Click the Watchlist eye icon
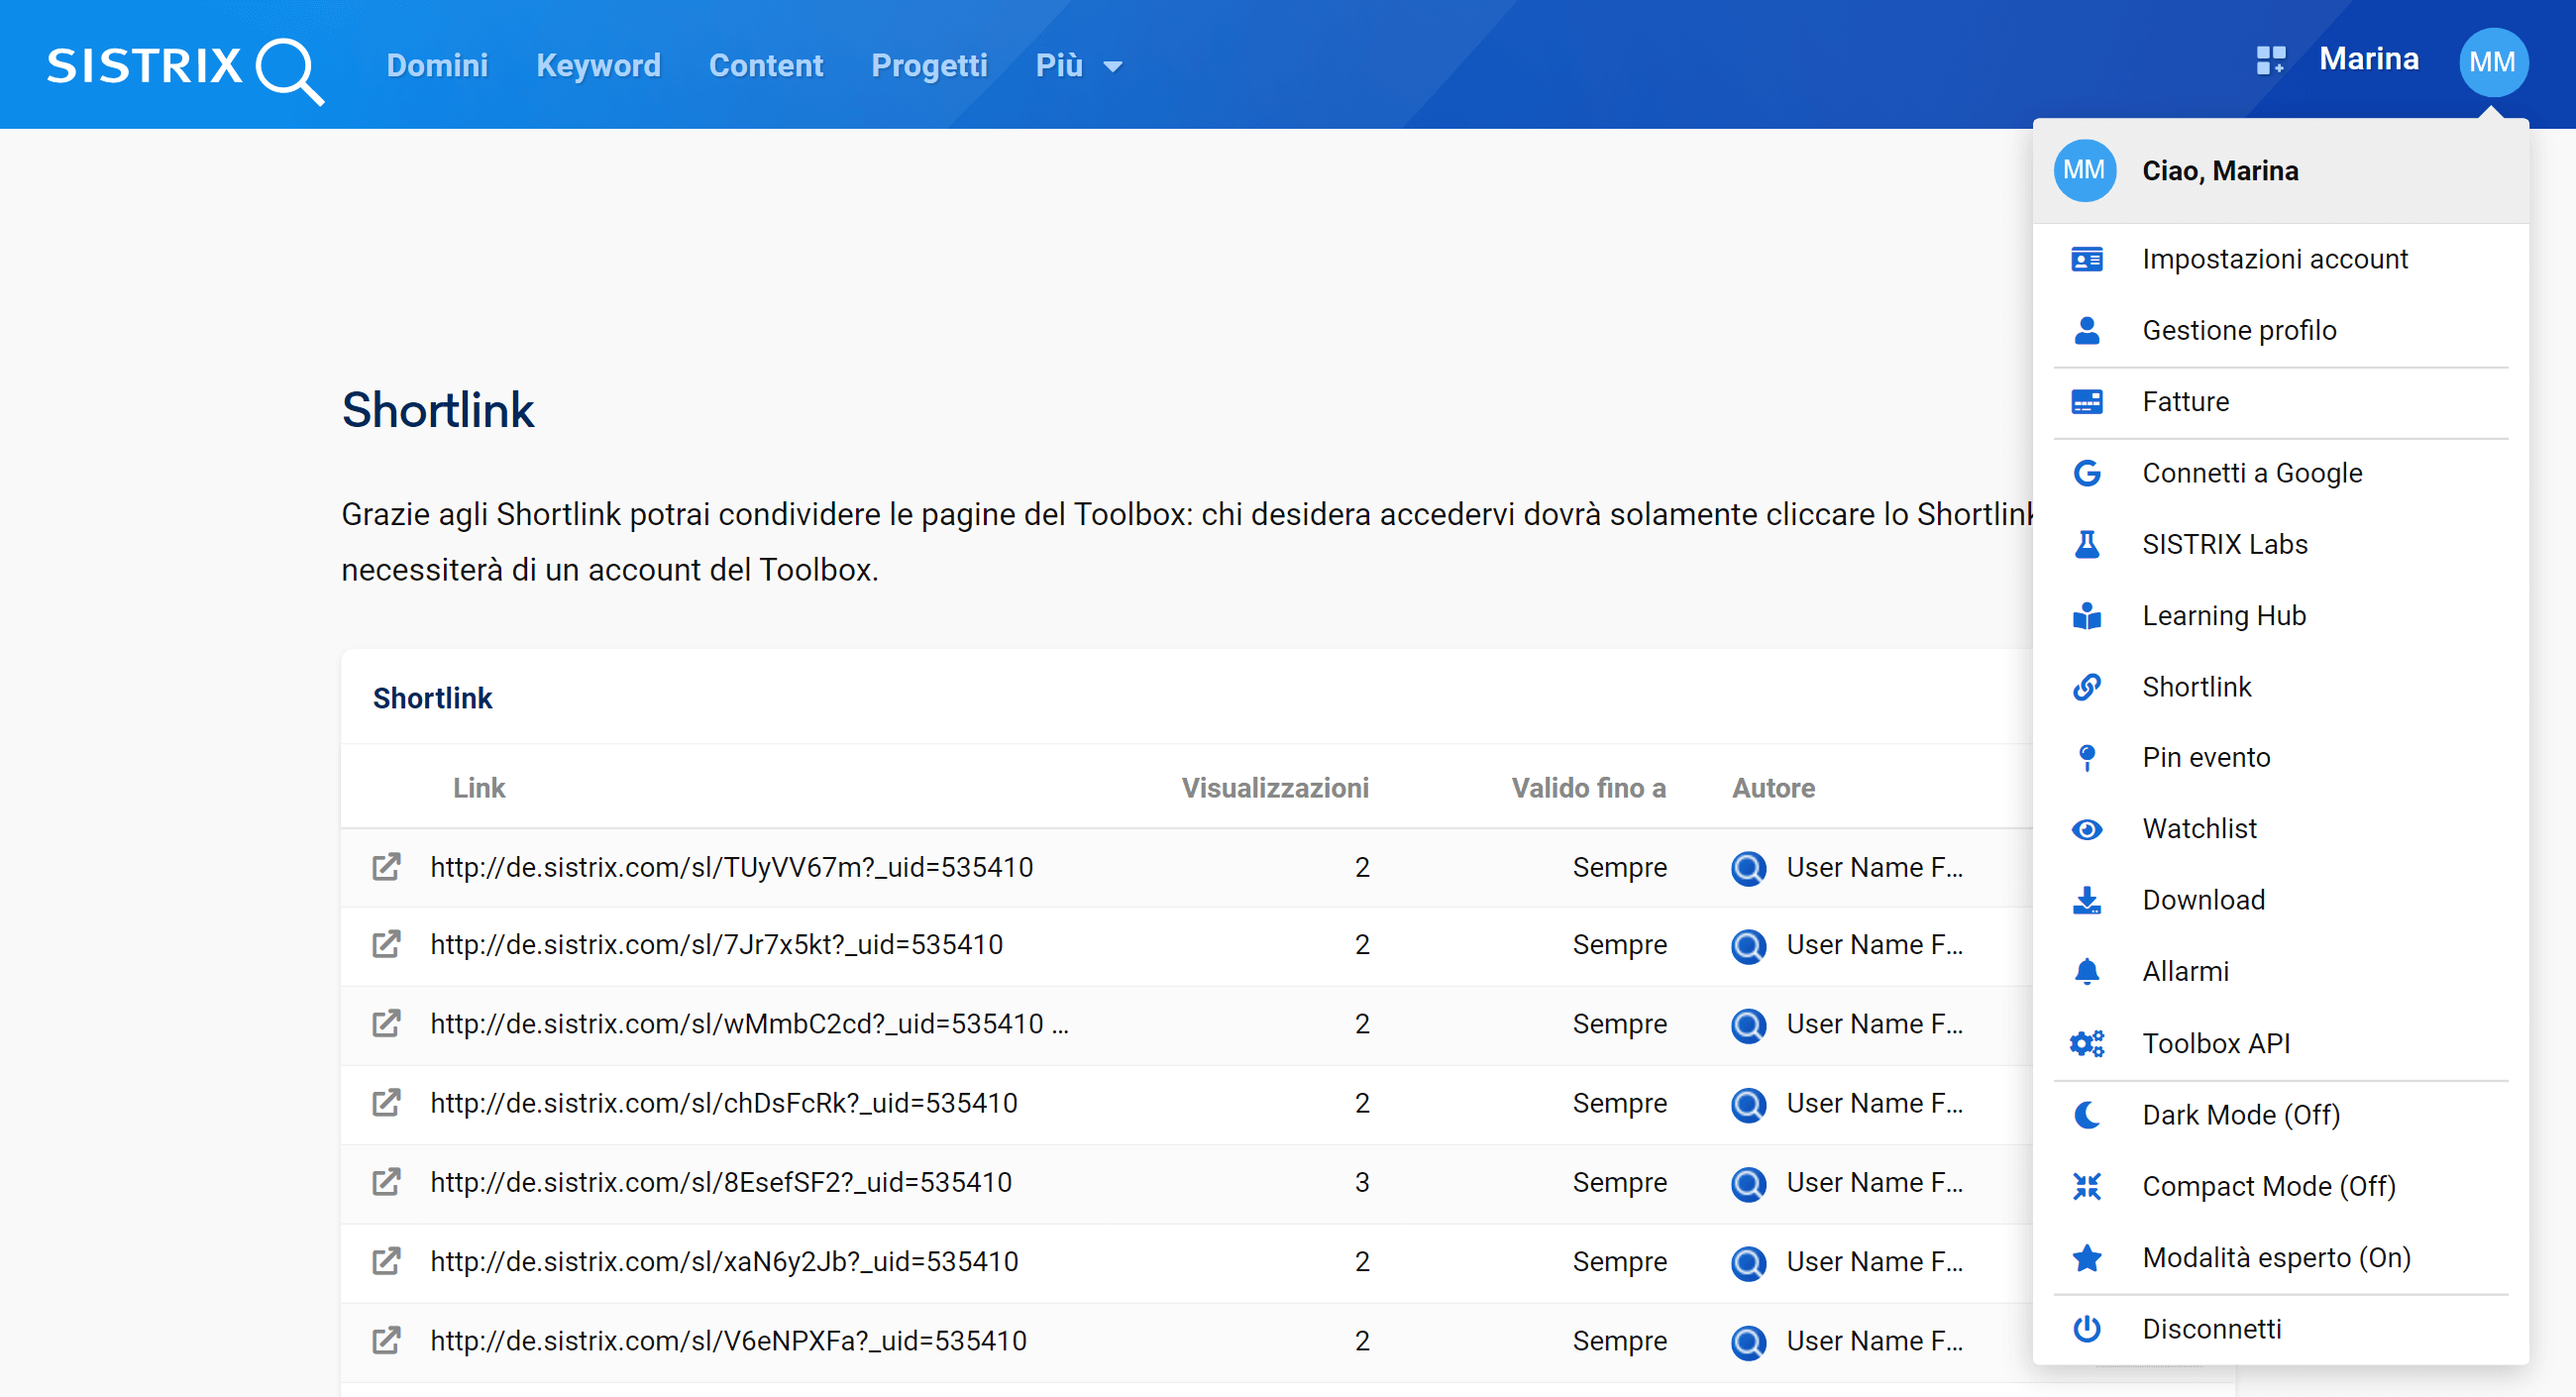The height and width of the screenshot is (1397, 2576). tap(2087, 830)
